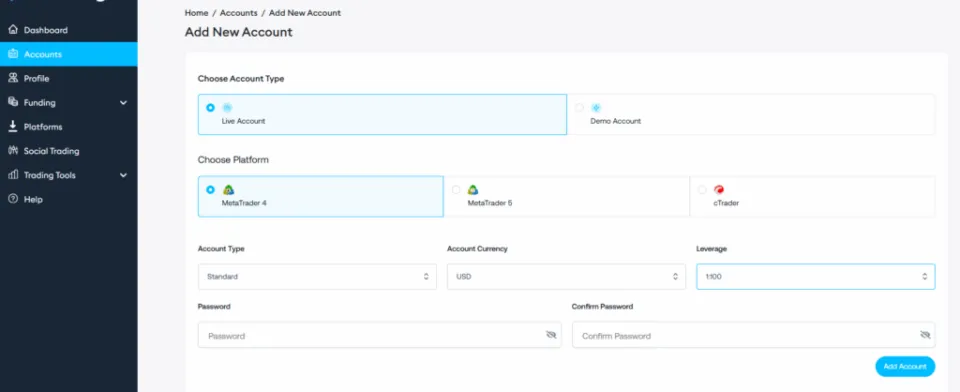Image resolution: width=960 pixels, height=392 pixels.
Task: Toggle visibility of the Password field
Action: (x=550, y=335)
